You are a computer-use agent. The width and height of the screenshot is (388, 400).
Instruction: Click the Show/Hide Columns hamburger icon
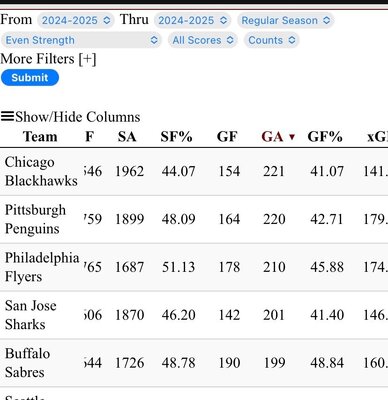coord(7,116)
